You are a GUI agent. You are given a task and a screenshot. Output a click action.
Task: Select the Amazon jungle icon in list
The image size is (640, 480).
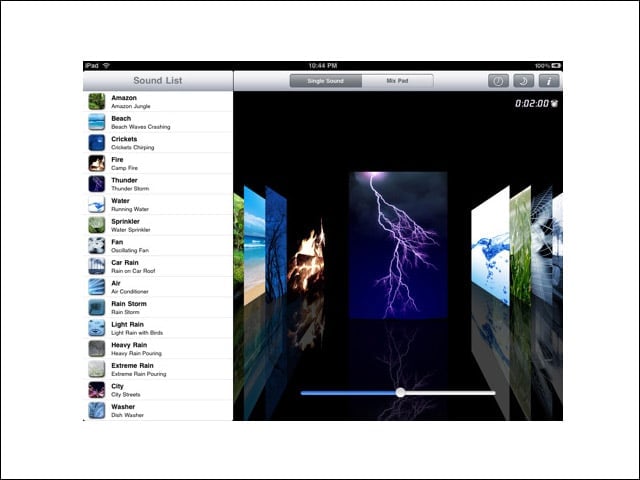97,101
